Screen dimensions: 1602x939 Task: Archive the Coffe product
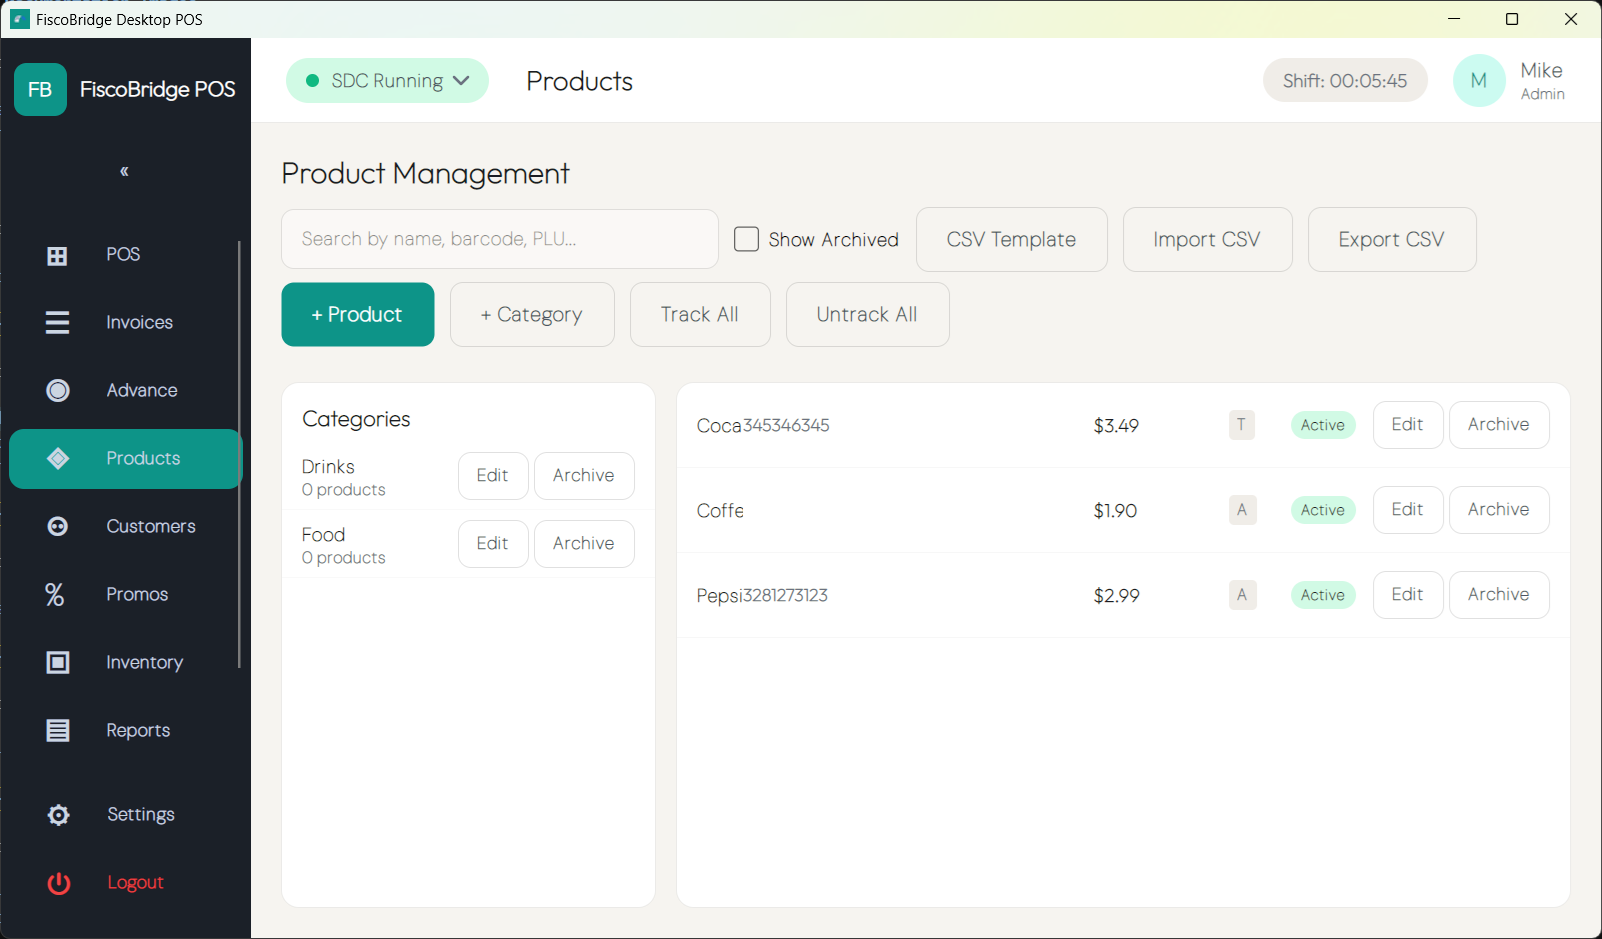coord(1499,510)
